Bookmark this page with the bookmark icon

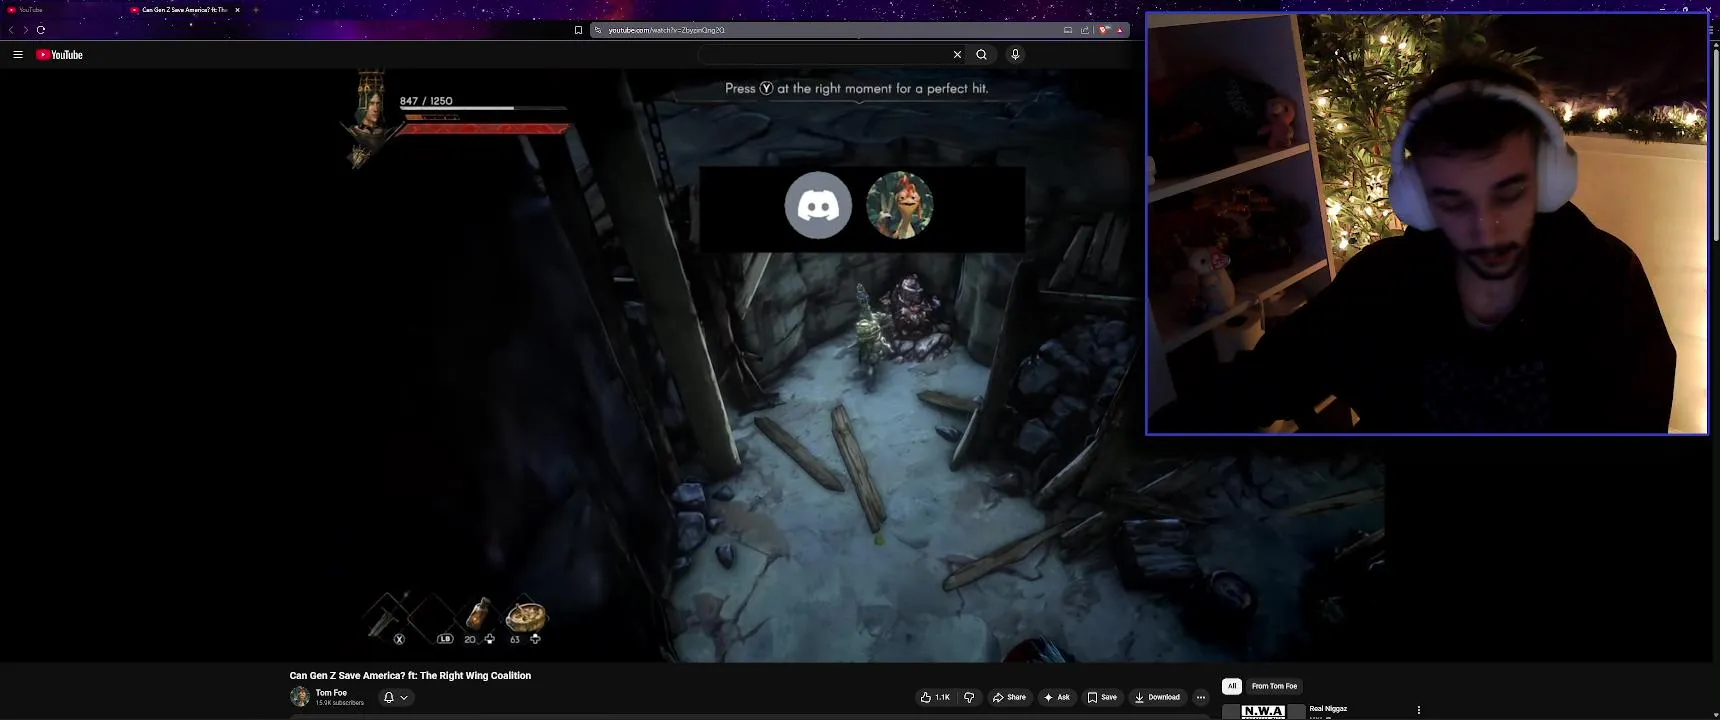click(x=578, y=30)
